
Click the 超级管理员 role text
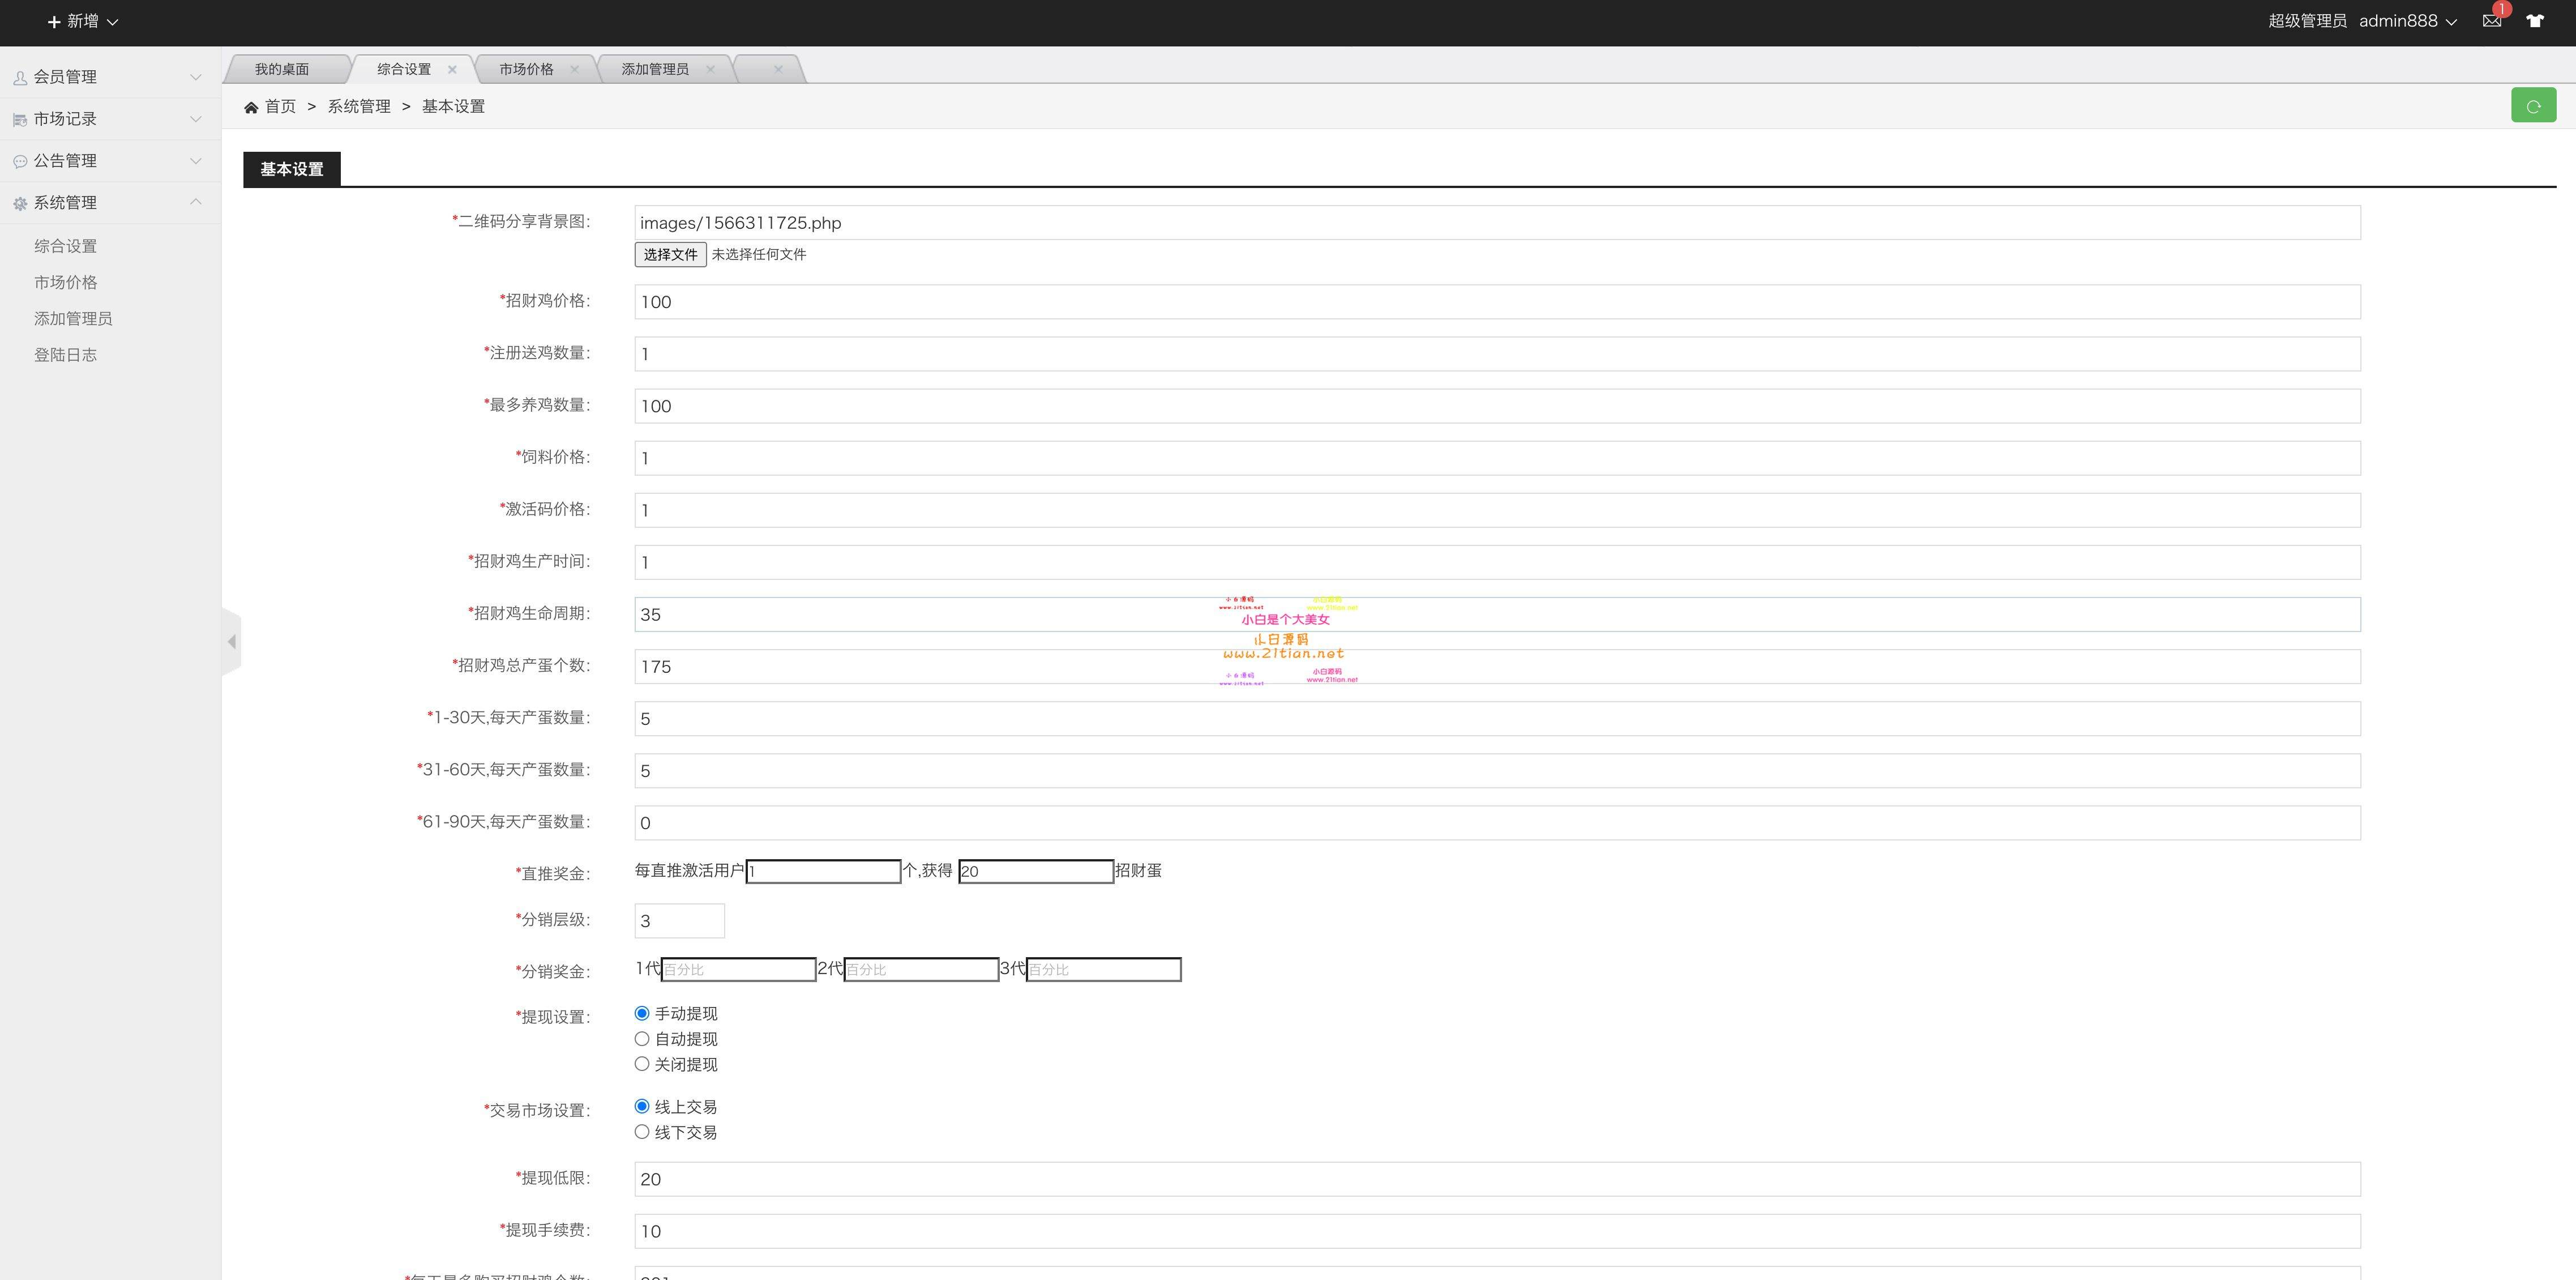coord(2307,21)
